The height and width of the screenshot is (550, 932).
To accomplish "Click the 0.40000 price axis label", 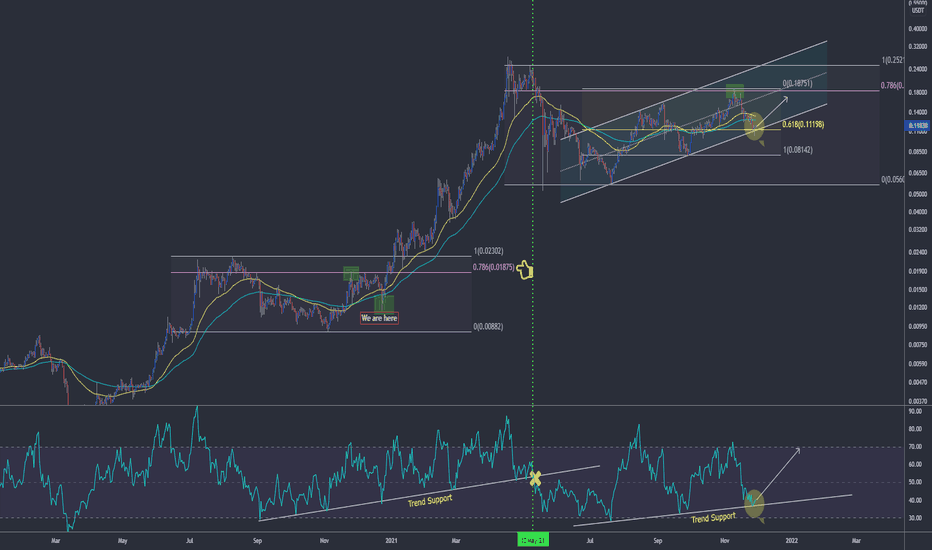I will tap(918, 28).
